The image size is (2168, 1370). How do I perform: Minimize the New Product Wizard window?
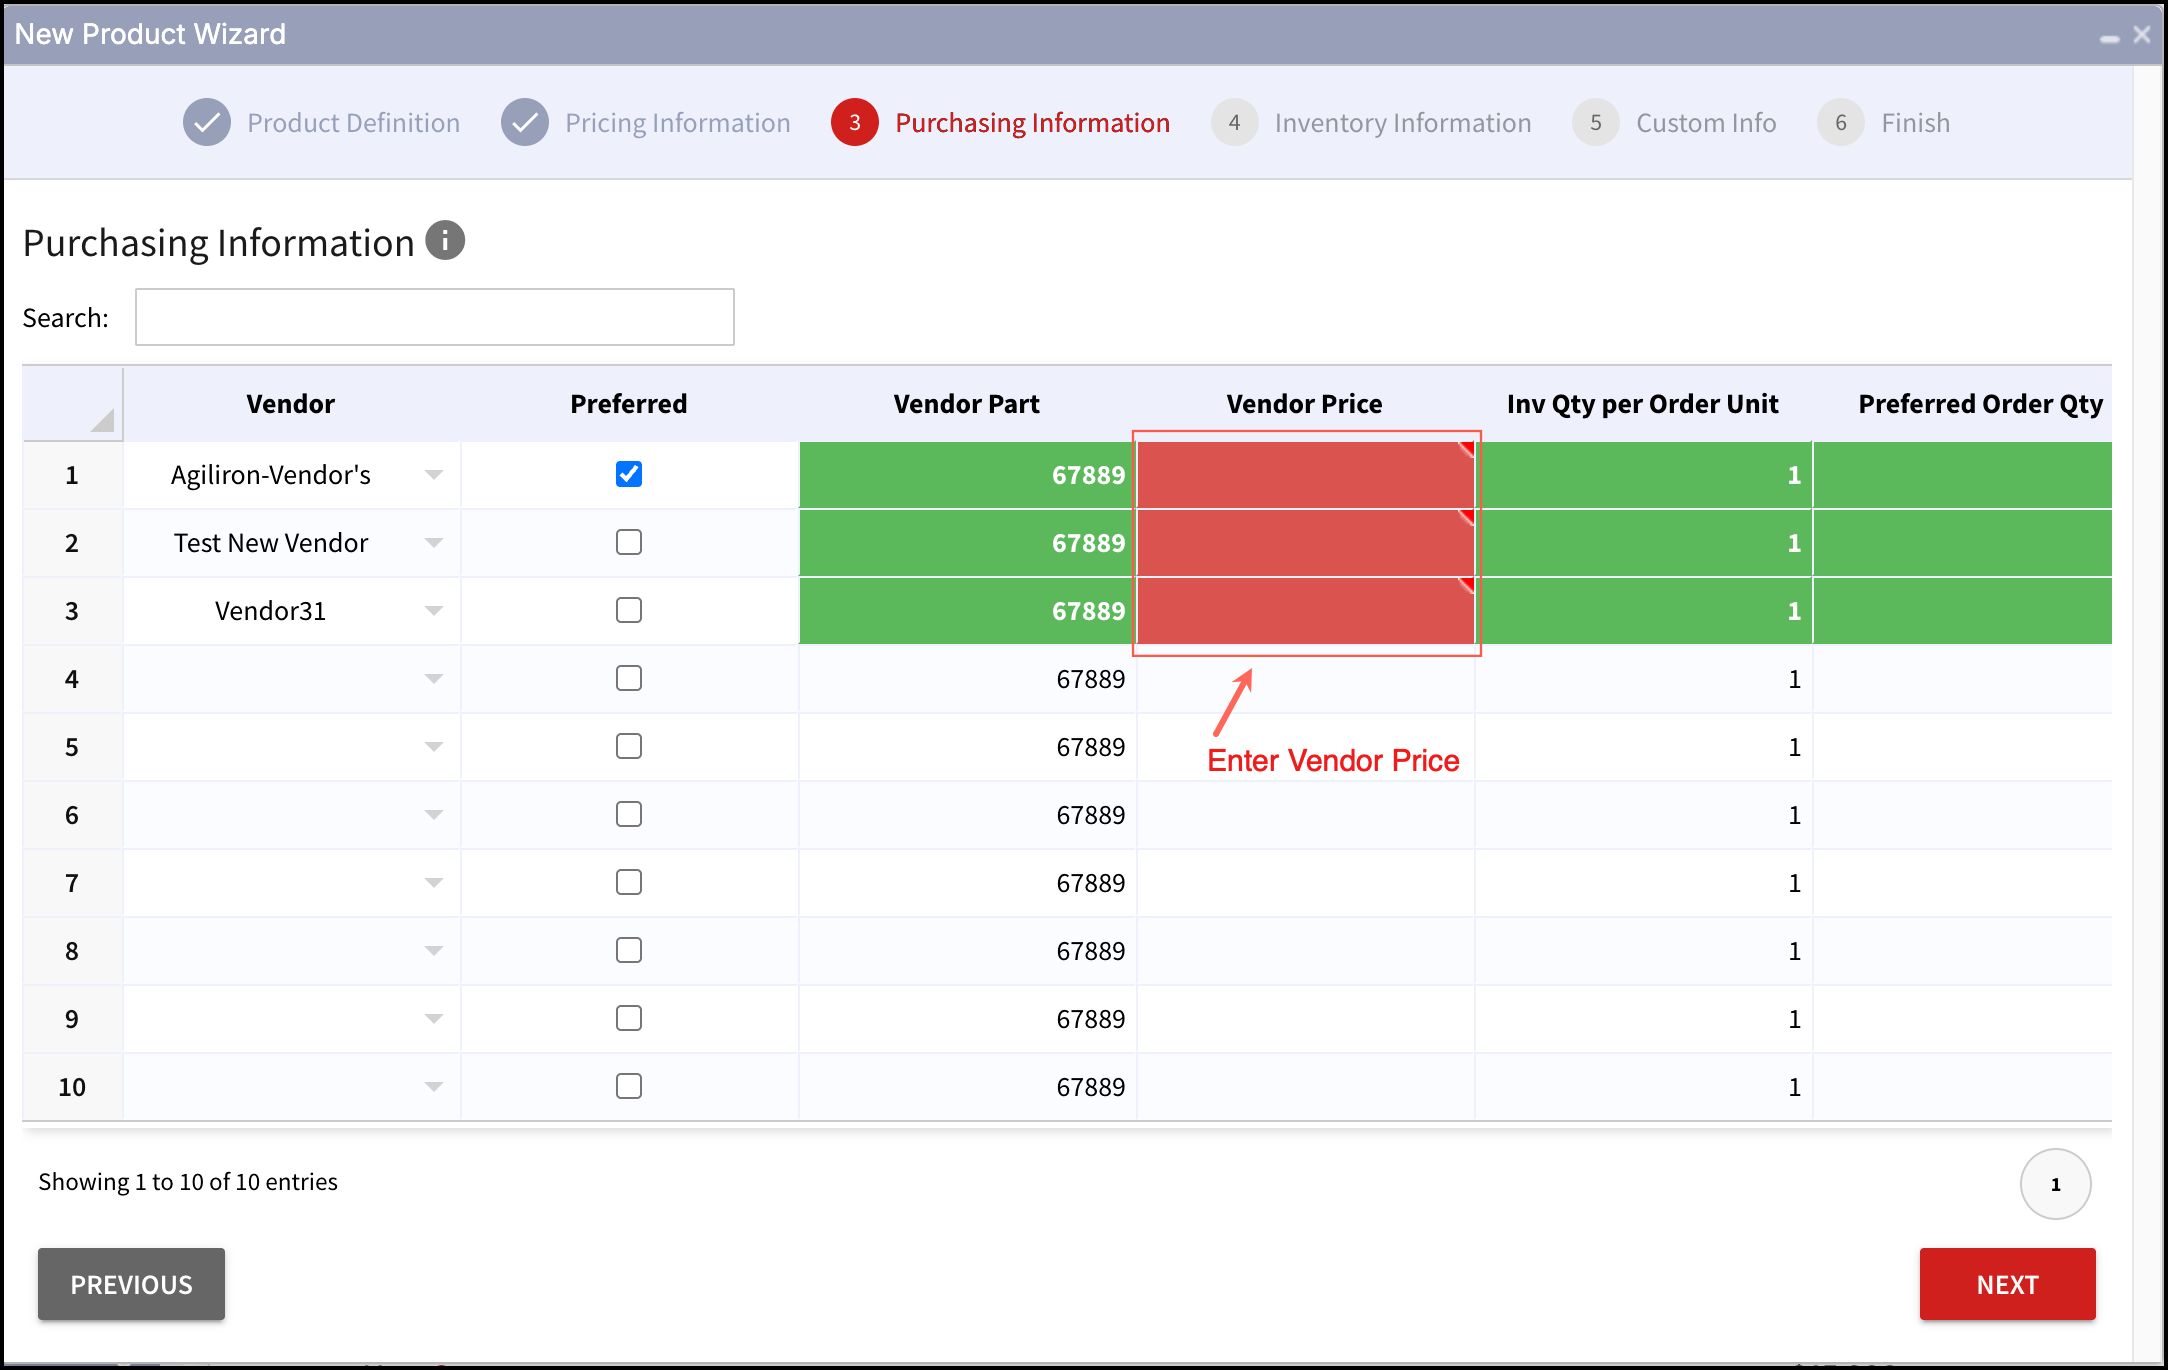[x=2110, y=38]
